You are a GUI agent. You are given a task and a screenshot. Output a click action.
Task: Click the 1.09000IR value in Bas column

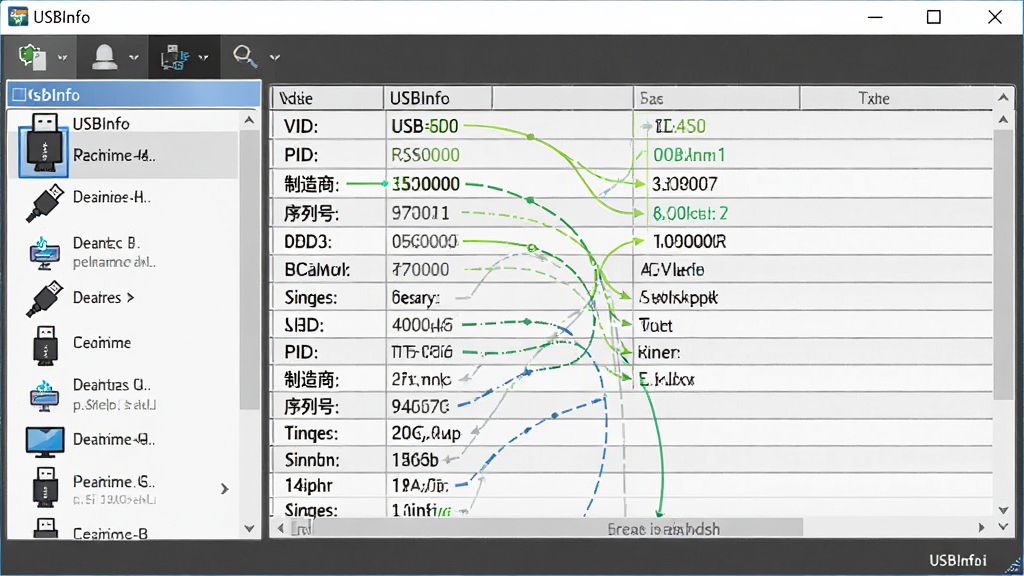click(x=690, y=242)
